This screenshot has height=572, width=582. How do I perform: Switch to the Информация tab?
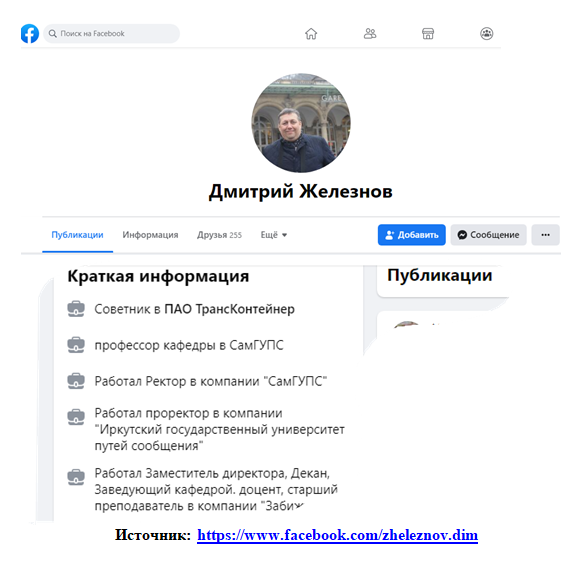(150, 235)
